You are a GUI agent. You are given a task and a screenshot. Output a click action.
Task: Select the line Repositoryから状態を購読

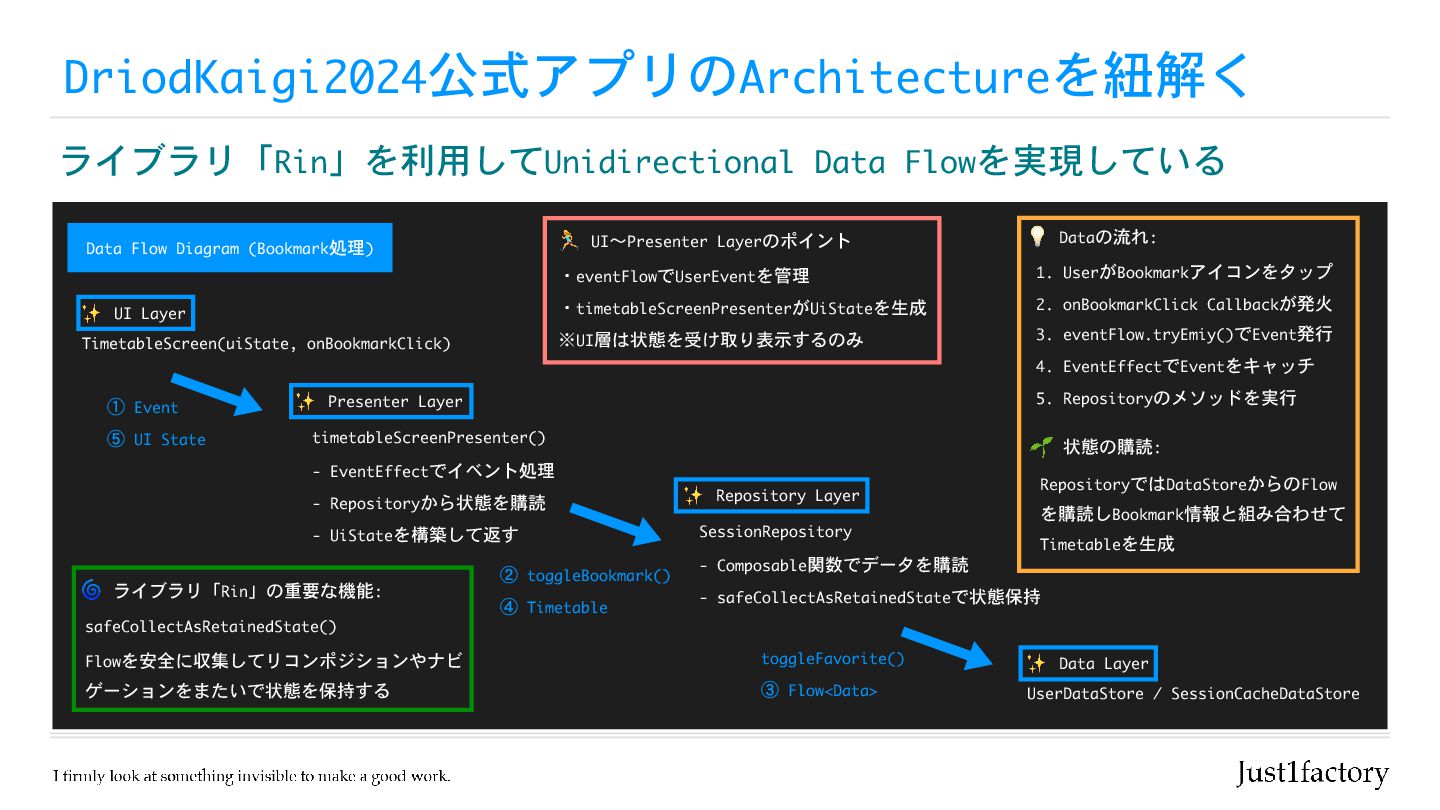point(429,503)
